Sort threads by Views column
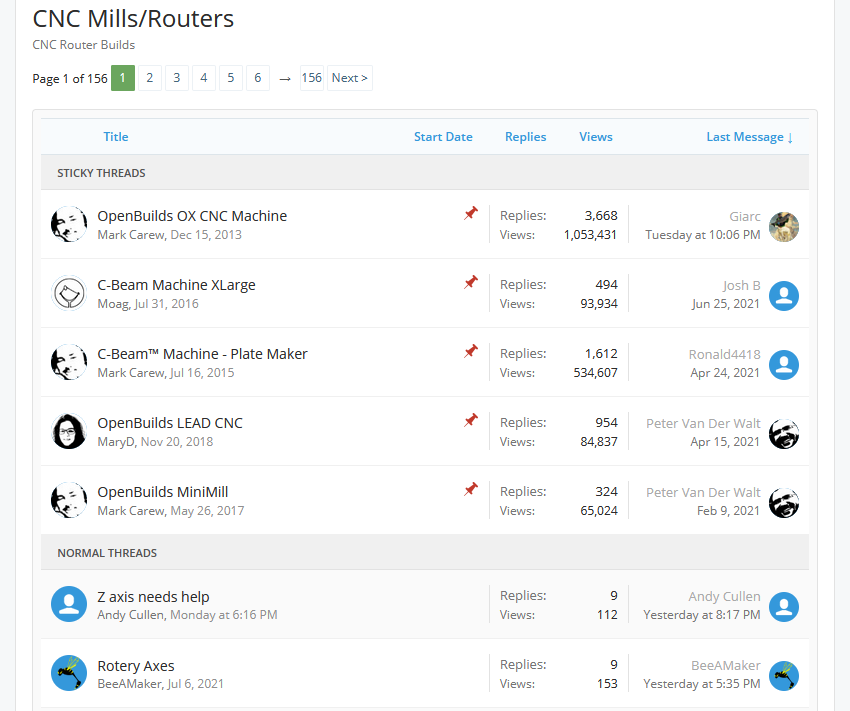The height and width of the screenshot is (711, 850). tap(596, 137)
